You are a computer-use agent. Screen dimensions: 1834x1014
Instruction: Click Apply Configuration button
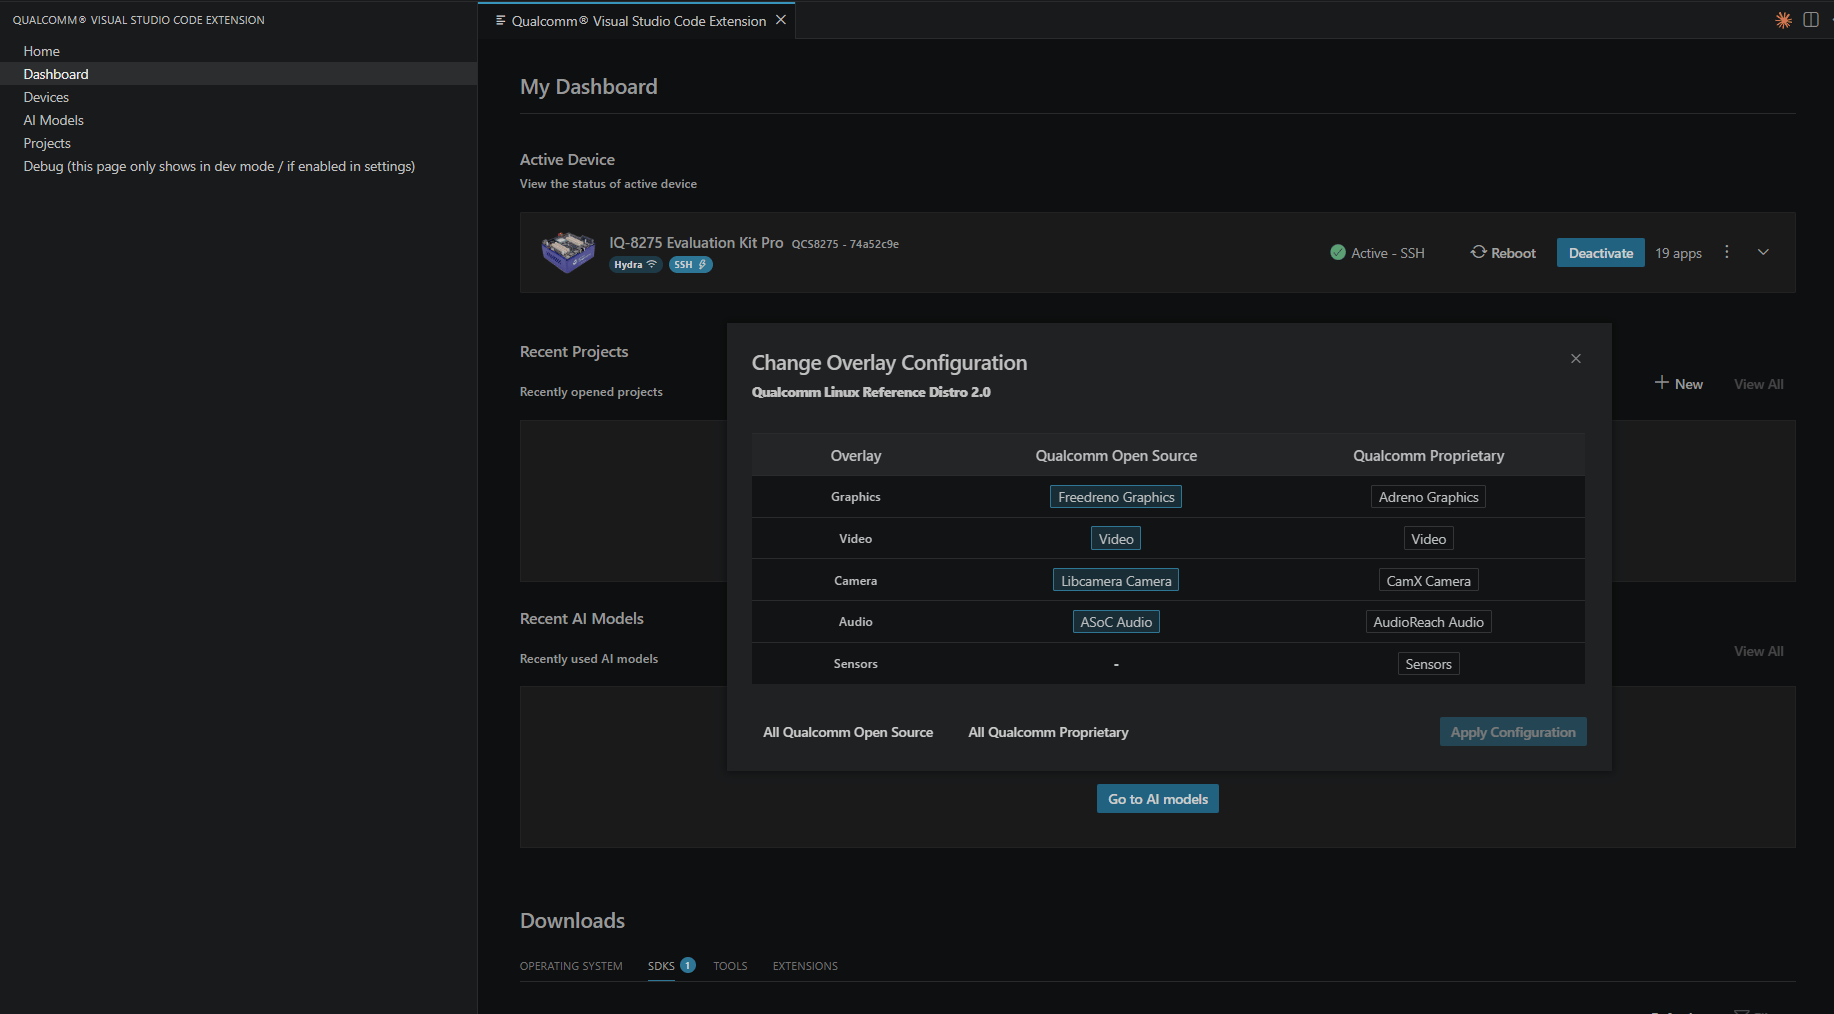[x=1513, y=732]
